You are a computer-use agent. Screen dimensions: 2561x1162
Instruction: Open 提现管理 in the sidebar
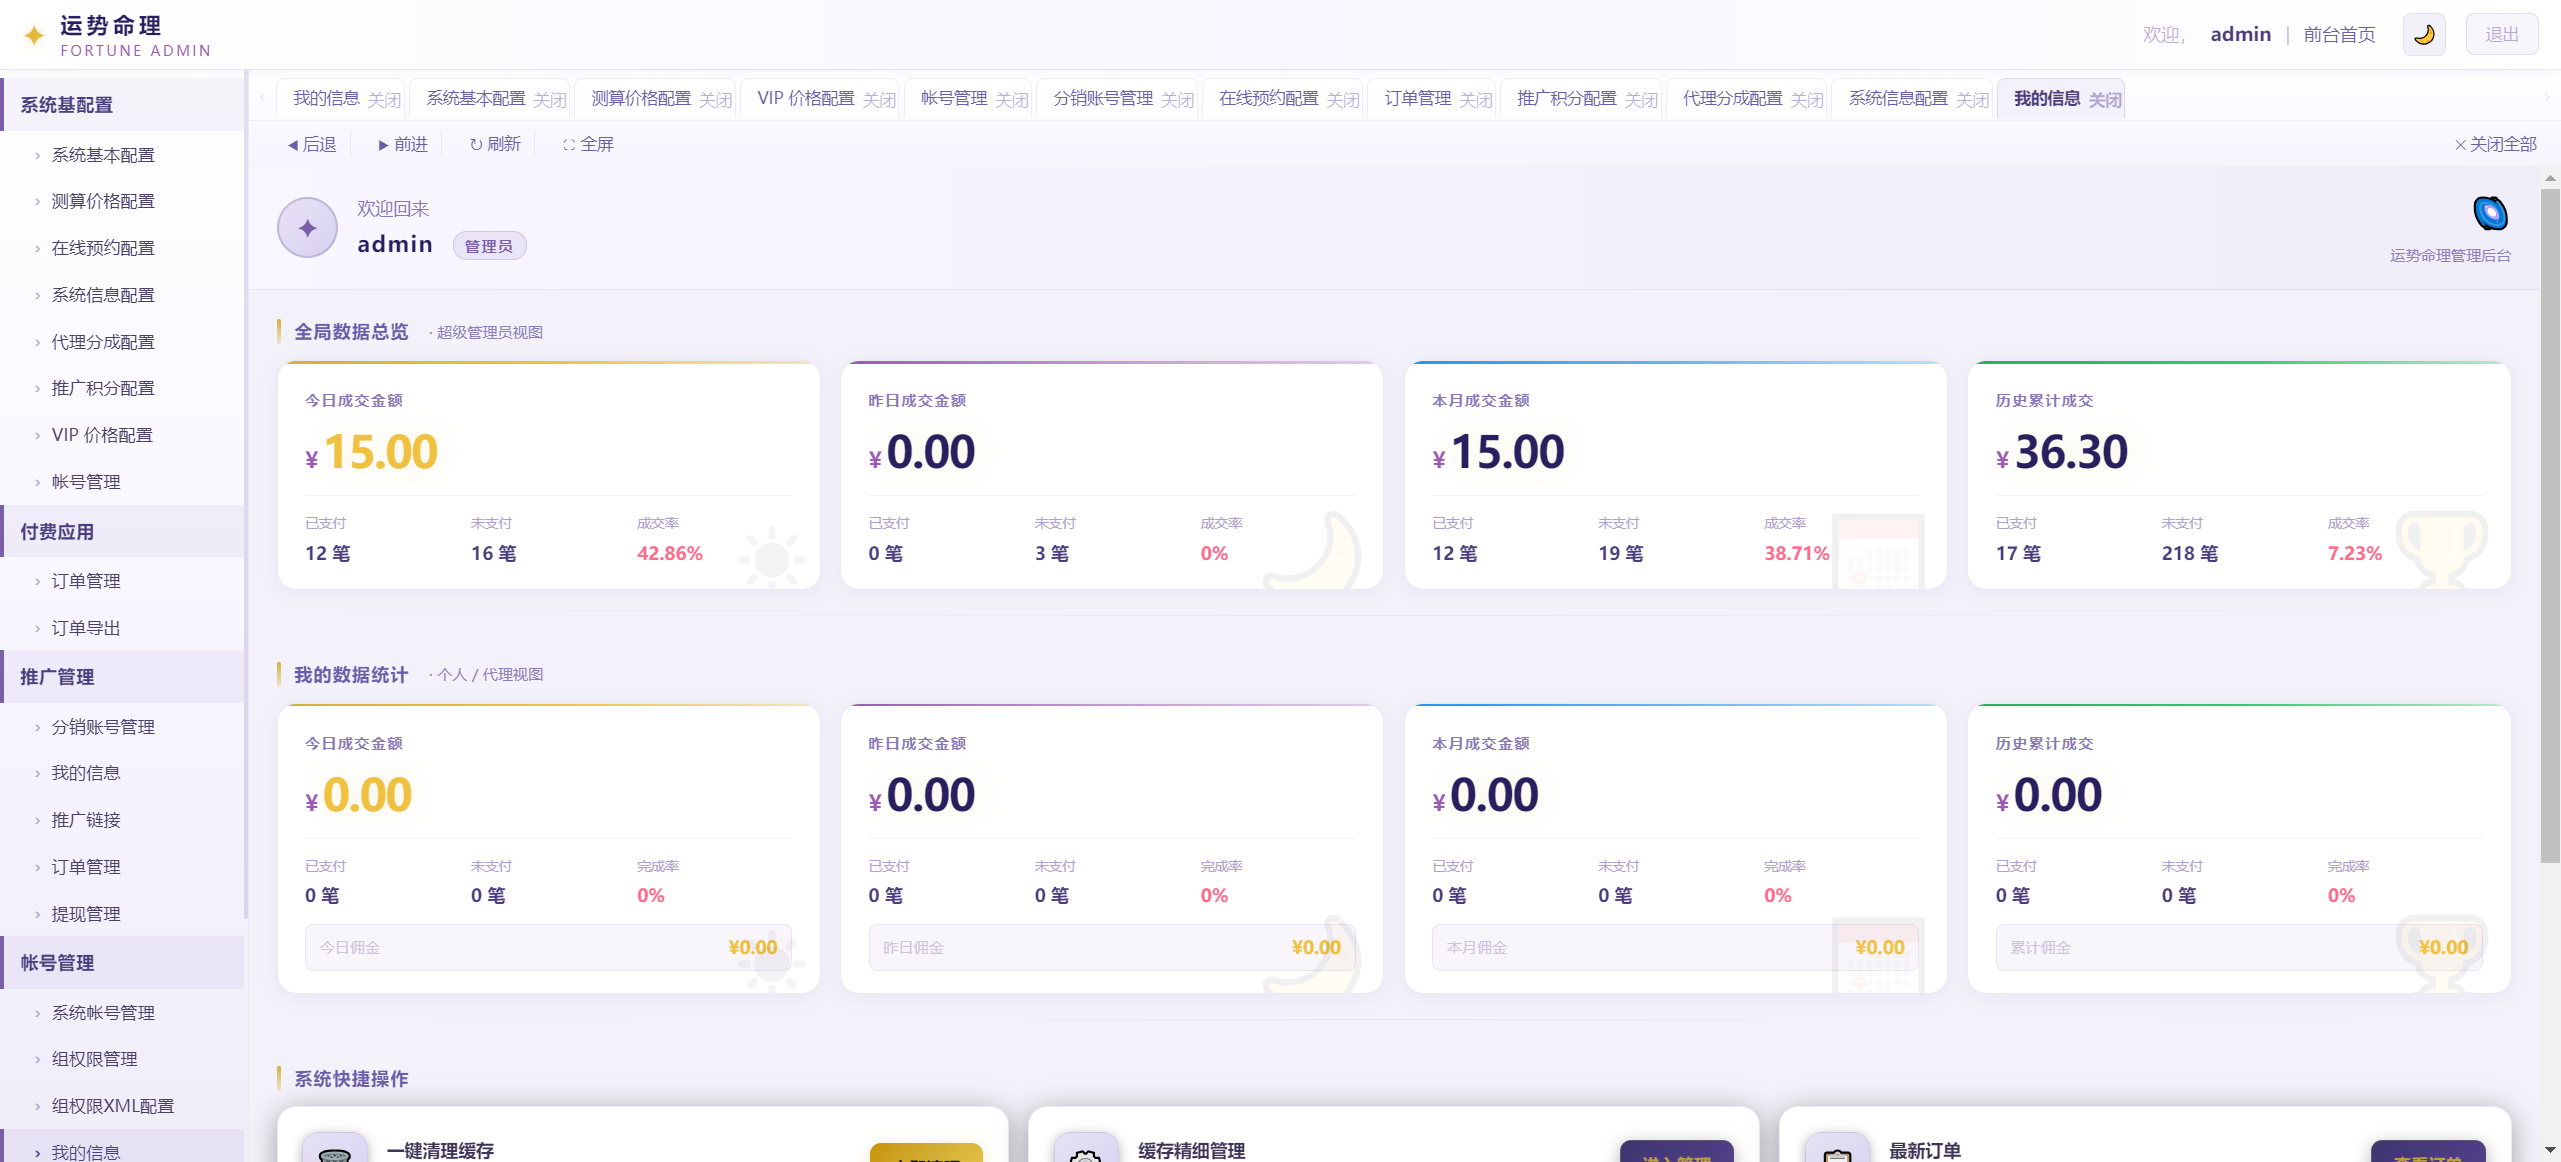click(x=86, y=914)
